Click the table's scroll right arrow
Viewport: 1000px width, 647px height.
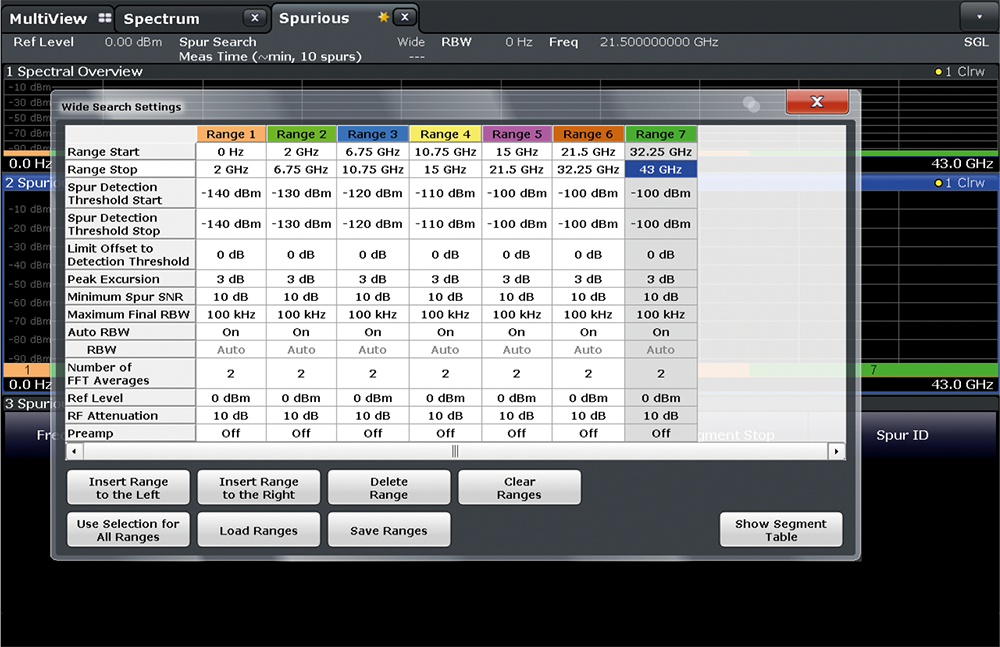click(x=836, y=452)
